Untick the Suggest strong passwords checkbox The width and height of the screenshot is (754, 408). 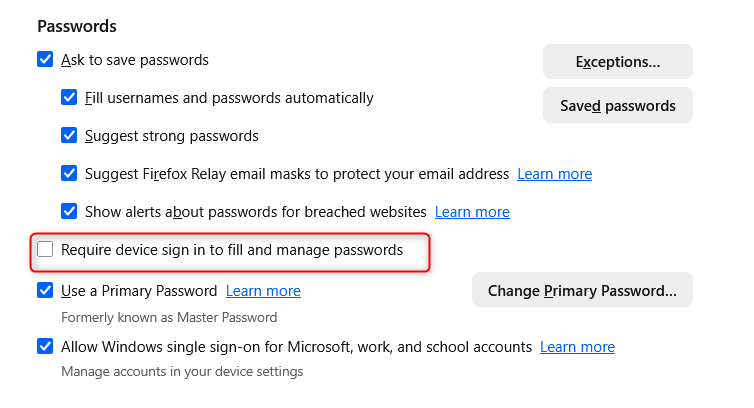coord(69,136)
